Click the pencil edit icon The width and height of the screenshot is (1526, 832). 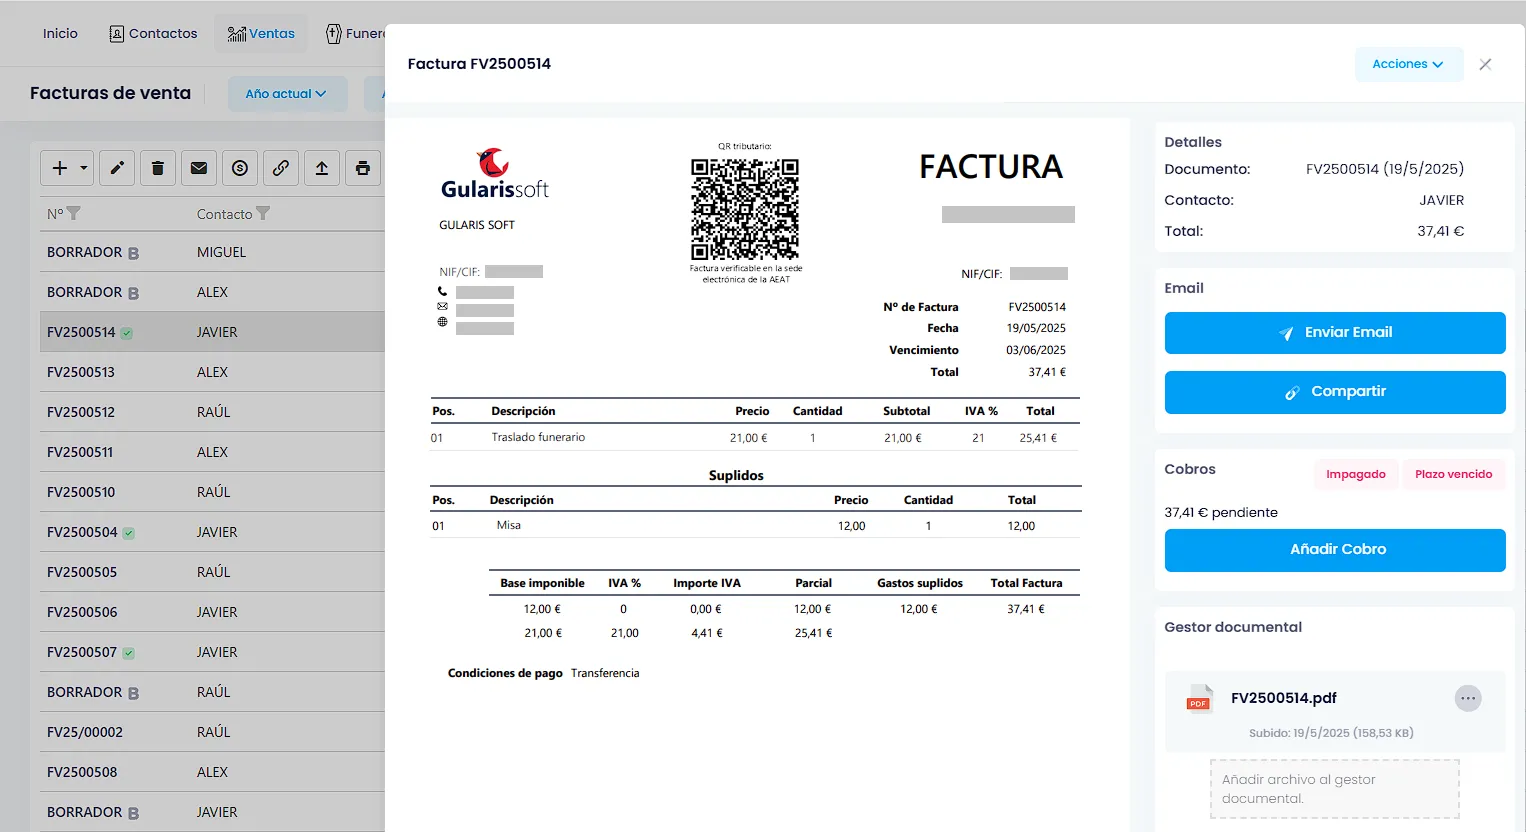click(x=117, y=168)
